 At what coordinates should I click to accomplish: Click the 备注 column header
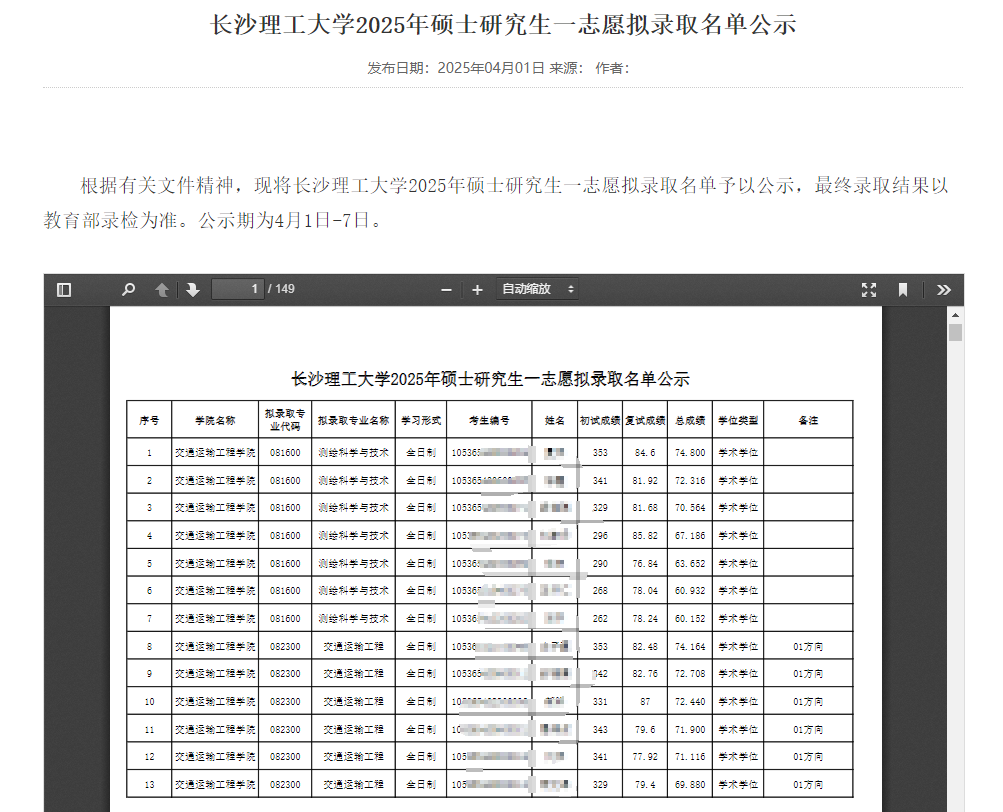click(x=809, y=420)
